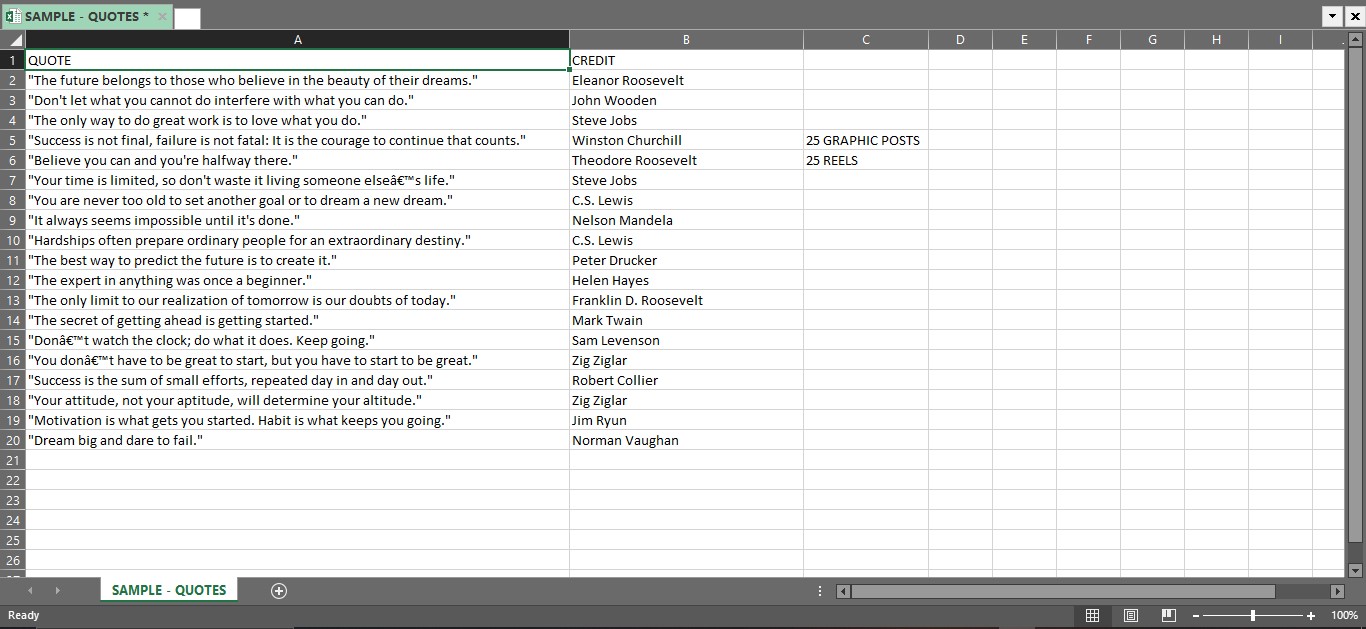Select row 20 header
1366x629 pixels.
13,440
